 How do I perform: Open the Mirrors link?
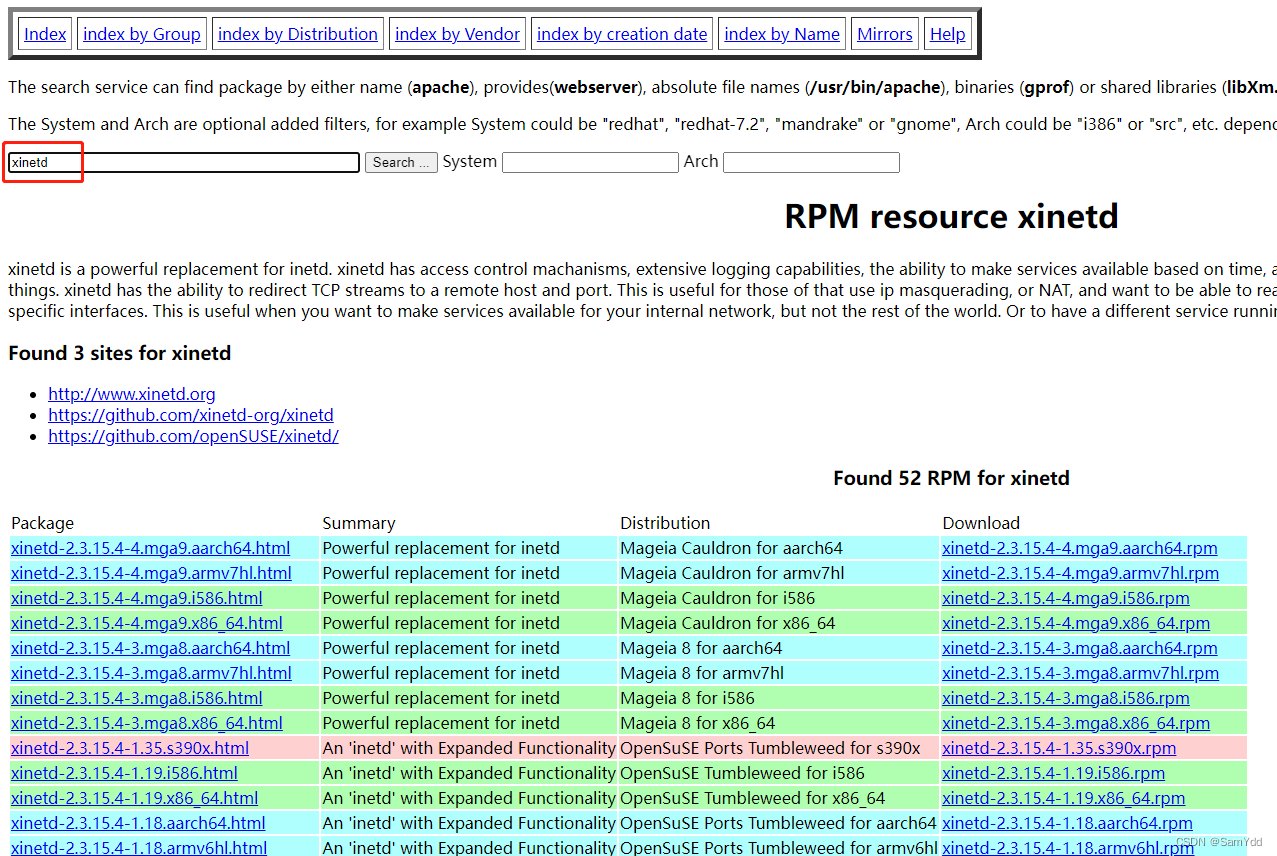click(x=885, y=34)
